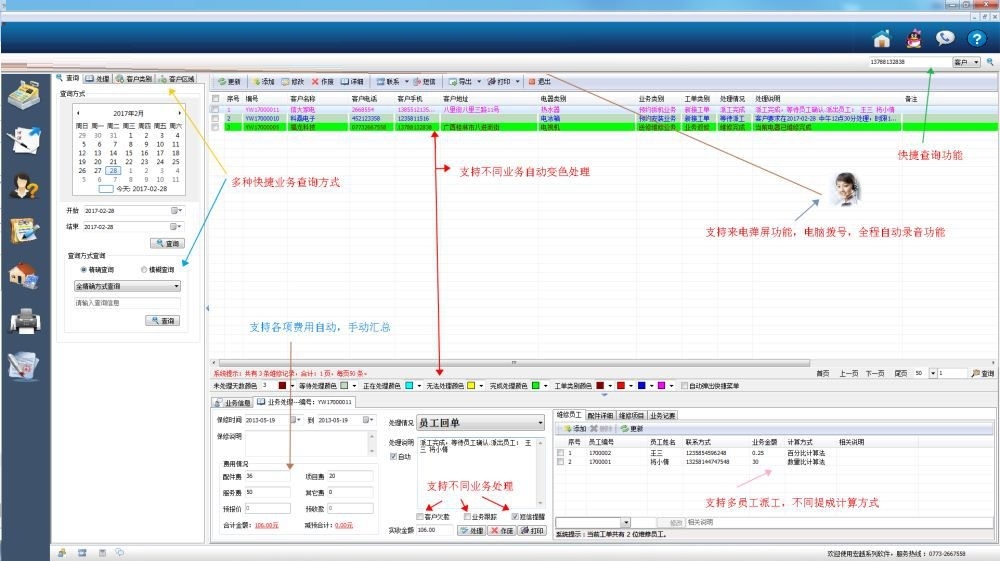Tick the checkbox for row YW17000011

tap(216, 110)
